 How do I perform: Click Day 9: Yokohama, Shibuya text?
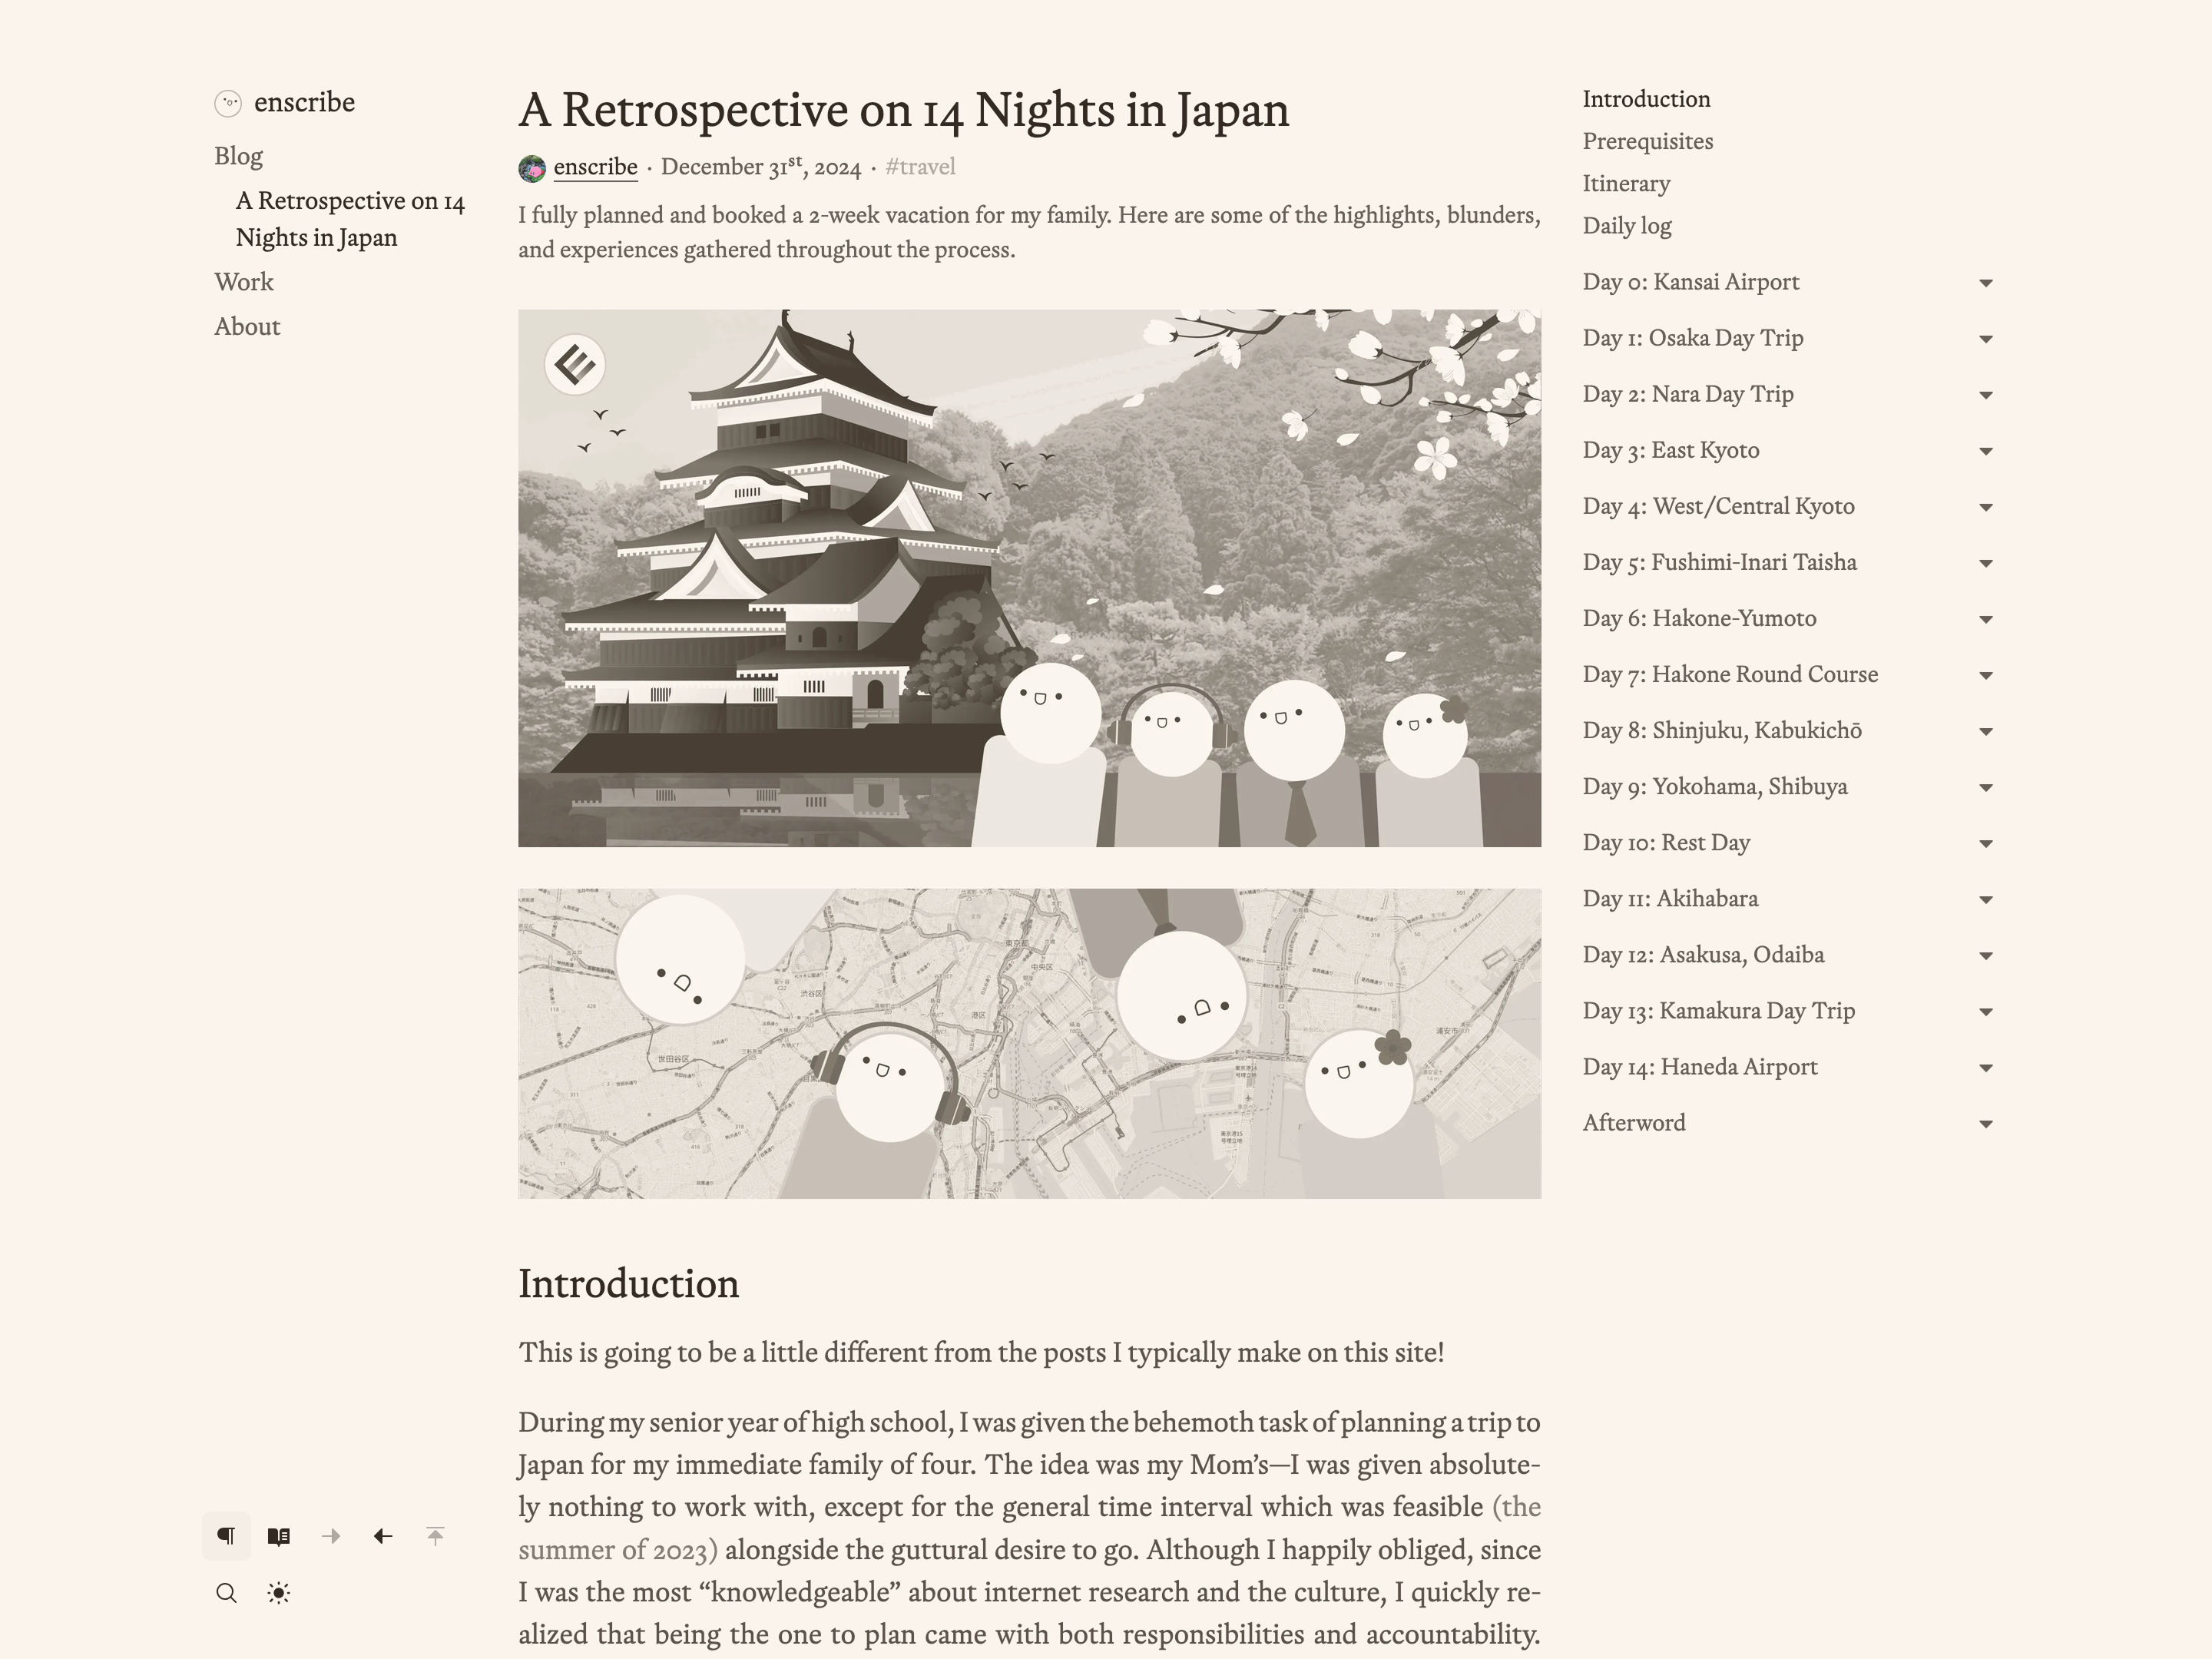click(1715, 786)
